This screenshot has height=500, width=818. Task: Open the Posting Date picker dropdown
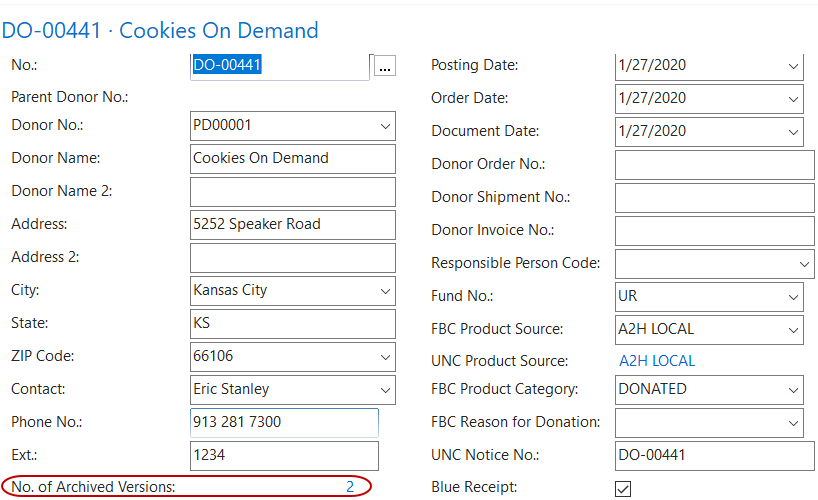tap(793, 66)
